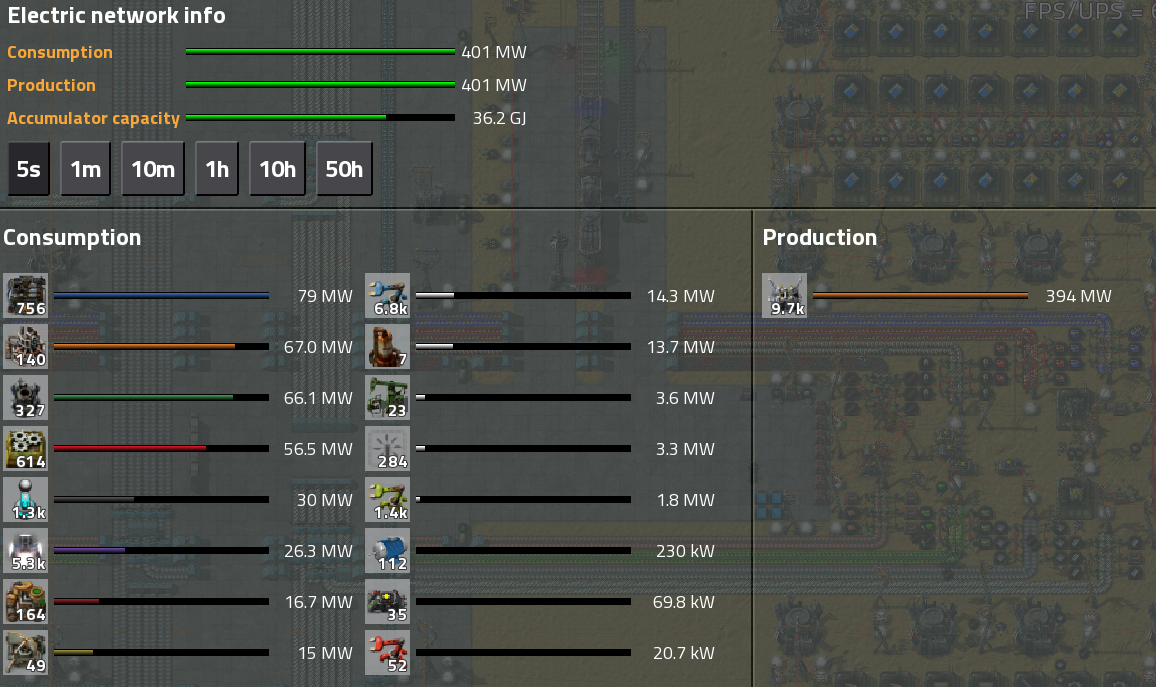Click the "1.8 MW" consumption value

[x=686, y=500]
